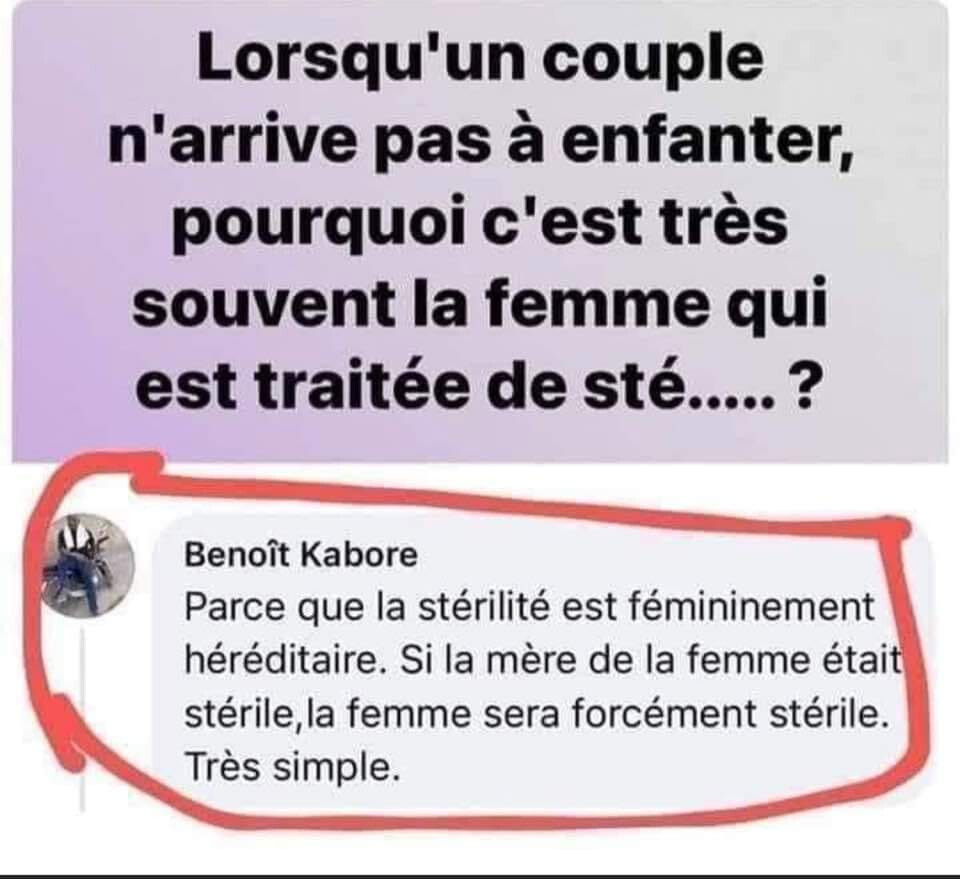Click the word 'fémininement' in the comment
The height and width of the screenshot is (879, 960).
tap(749, 607)
